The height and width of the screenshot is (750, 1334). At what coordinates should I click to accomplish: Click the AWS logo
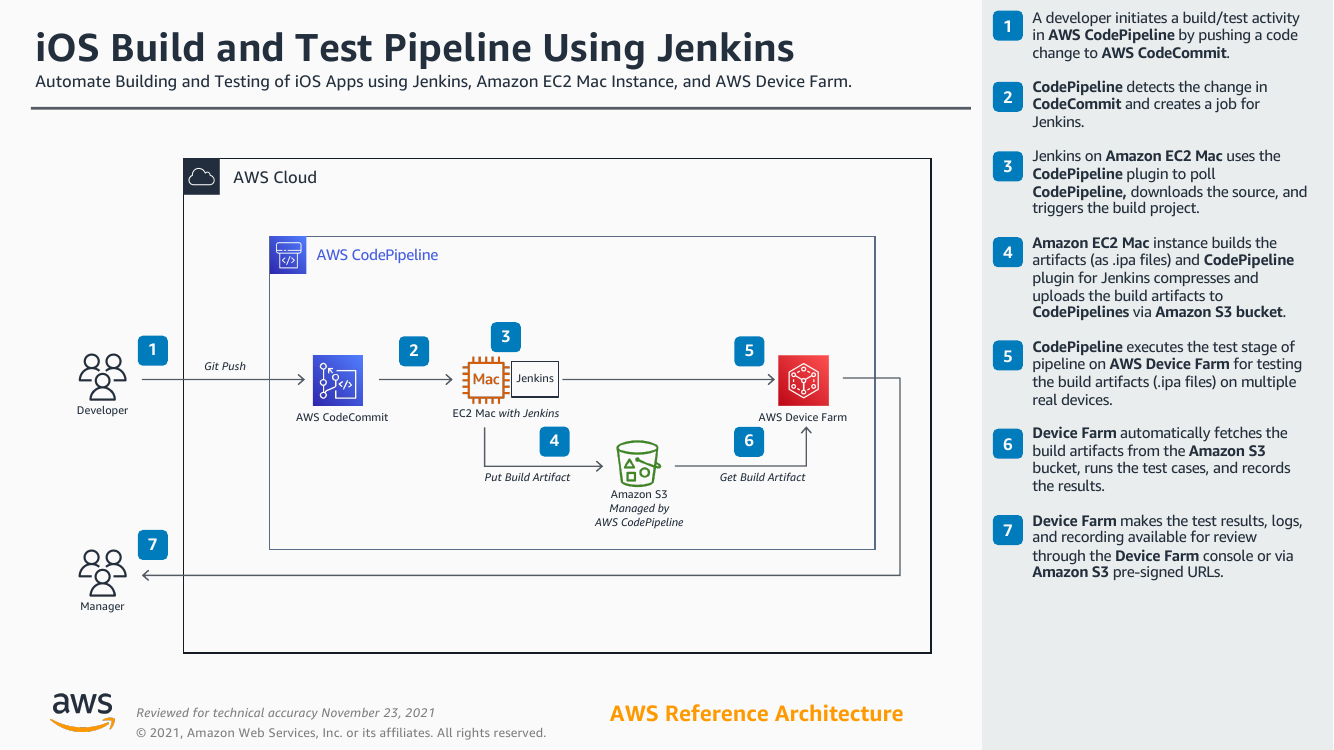pyautogui.click(x=83, y=712)
